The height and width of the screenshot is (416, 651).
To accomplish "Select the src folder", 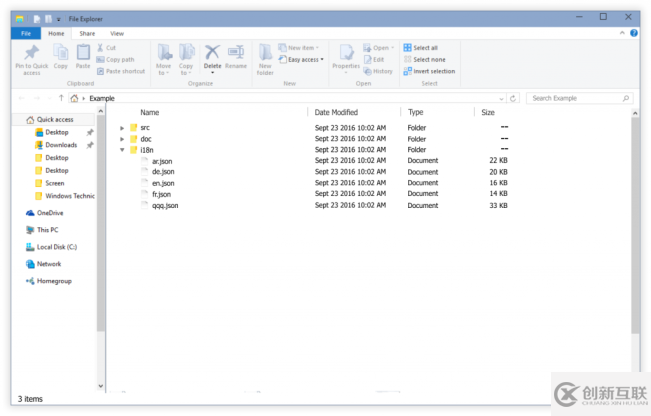I will coord(140,127).
